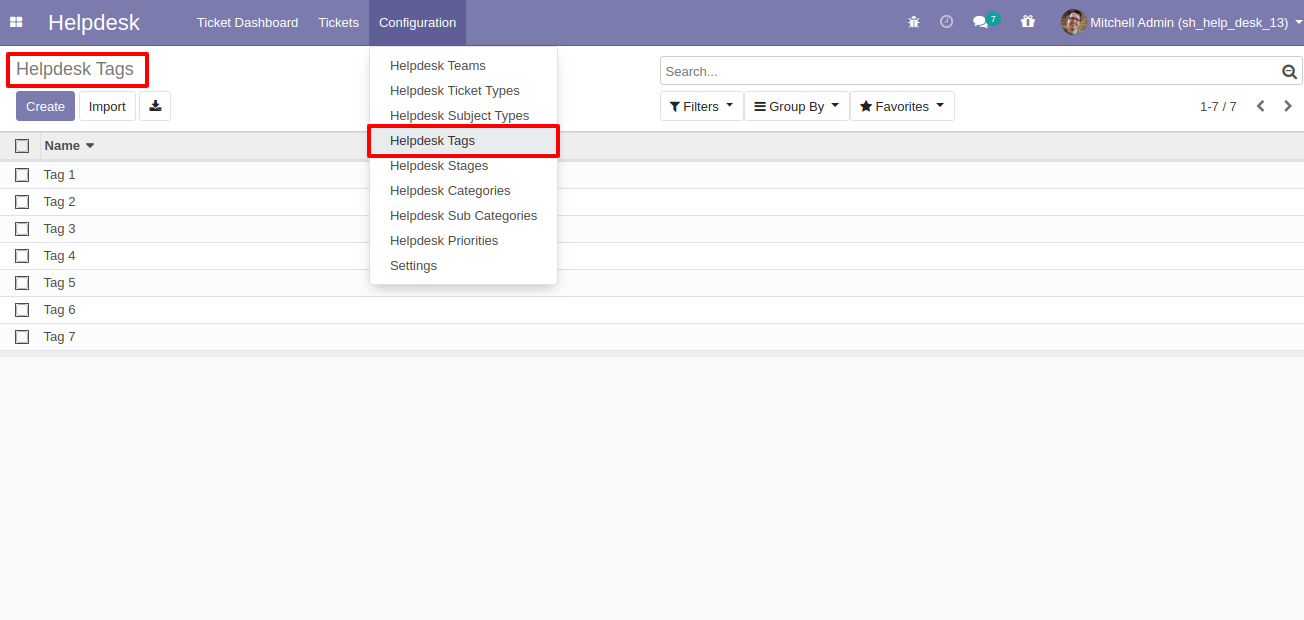Toggle the select-all checkbox in header
This screenshot has height=620, width=1304.
click(22, 146)
